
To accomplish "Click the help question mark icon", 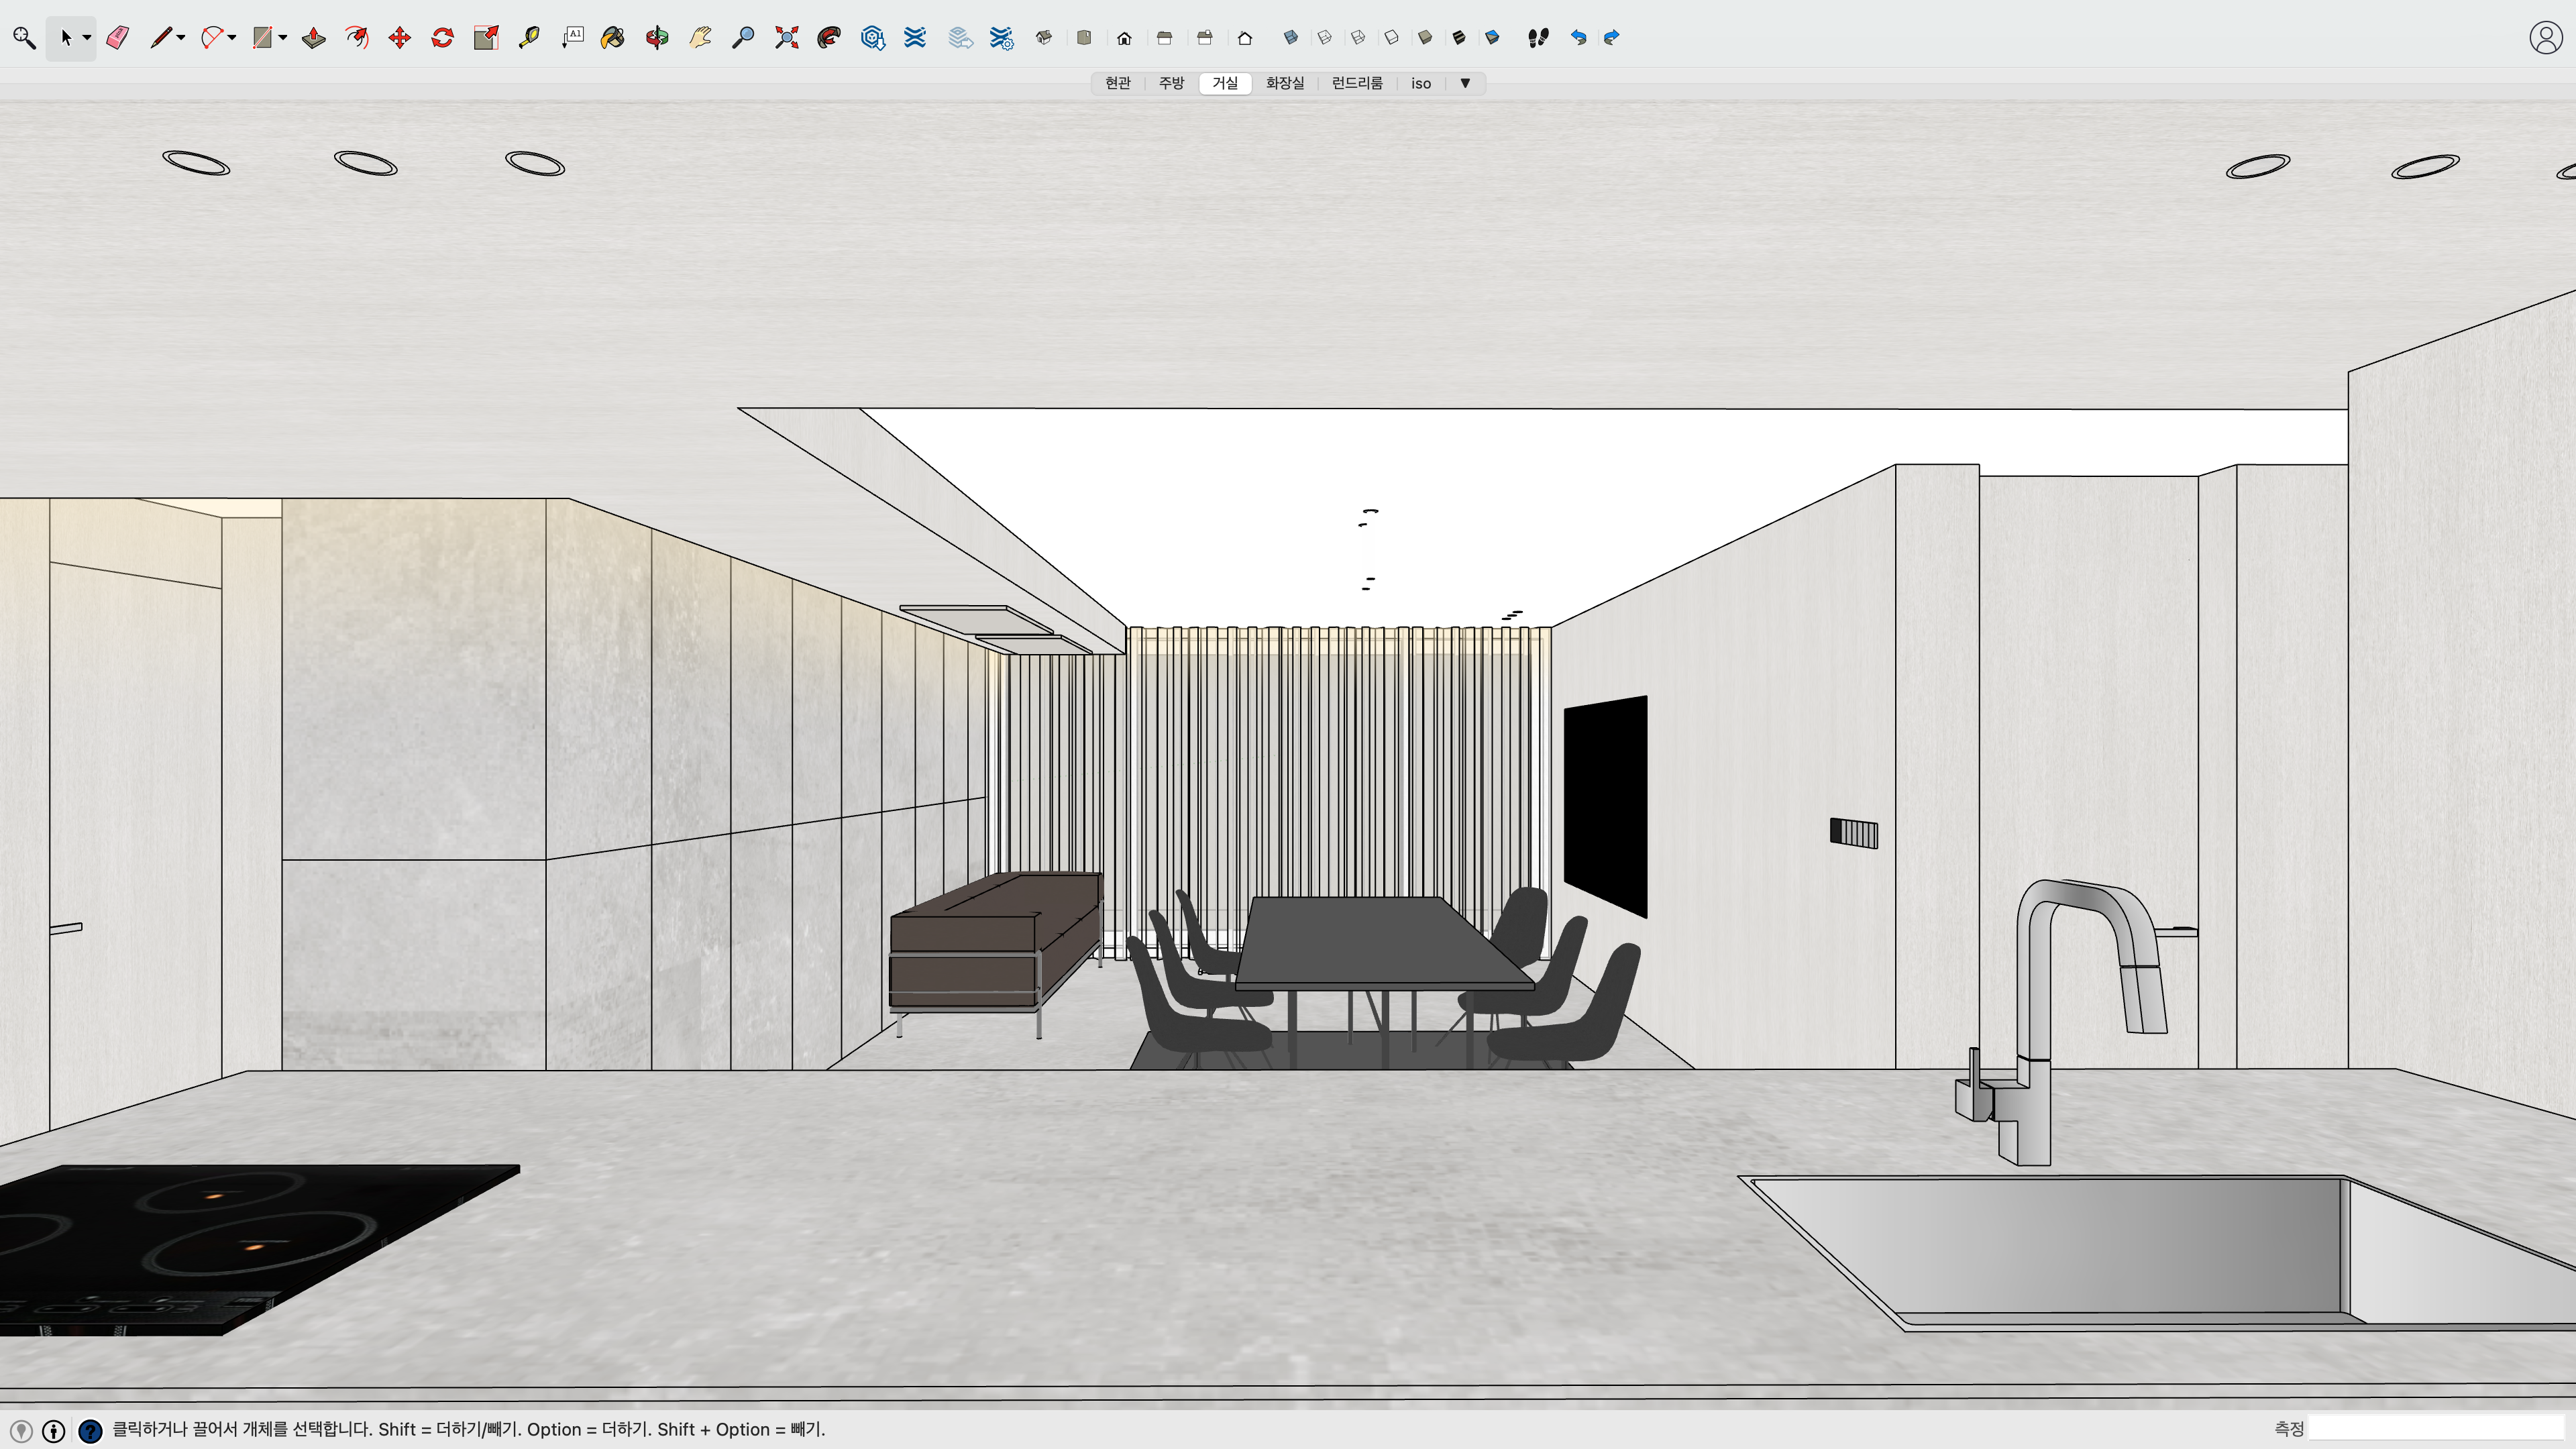I will [x=90, y=1431].
